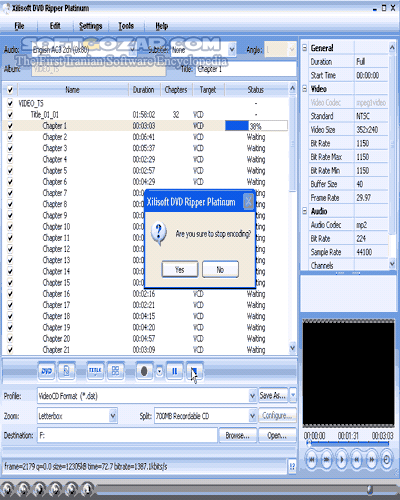Click the Destination input field

pos(127,435)
